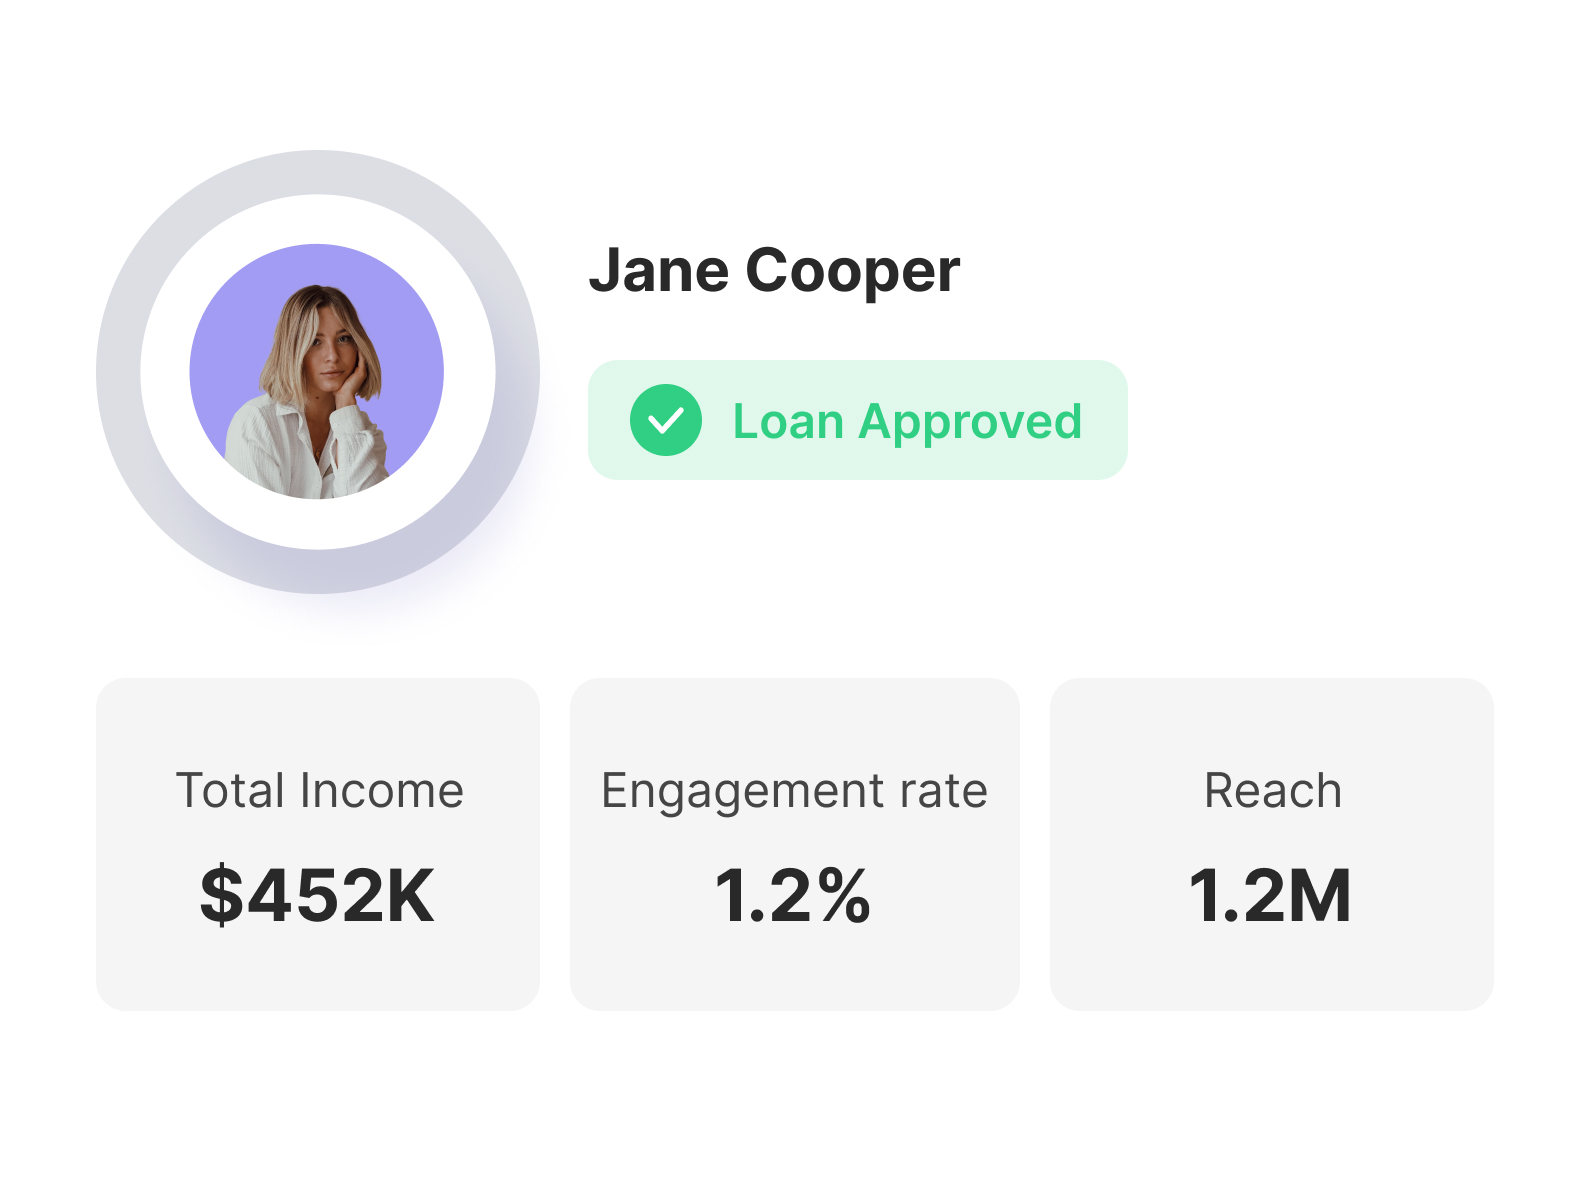Click the Engagement rate label
1590x1185 pixels.
(795, 792)
